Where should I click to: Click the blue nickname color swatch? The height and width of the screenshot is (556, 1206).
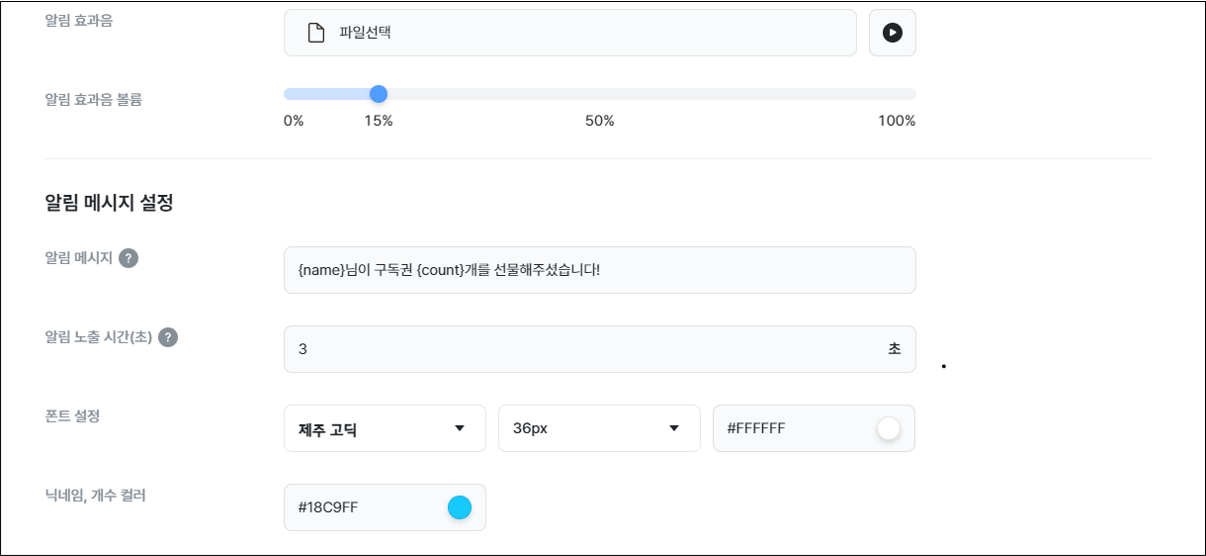(x=459, y=508)
